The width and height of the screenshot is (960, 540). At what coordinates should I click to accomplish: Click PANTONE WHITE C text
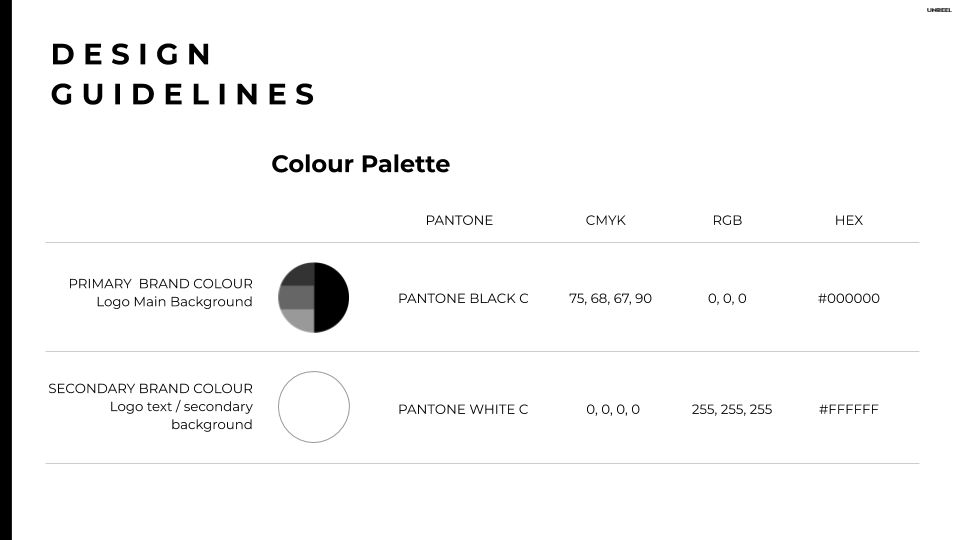463,410
